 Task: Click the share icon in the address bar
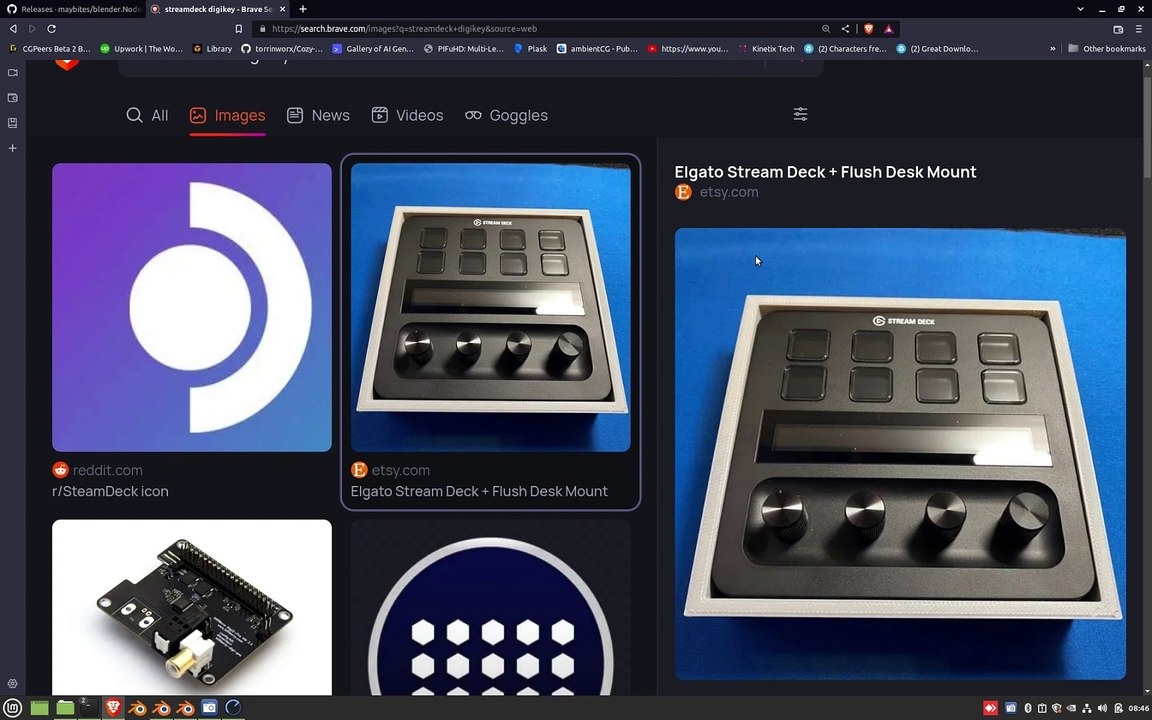tap(846, 29)
